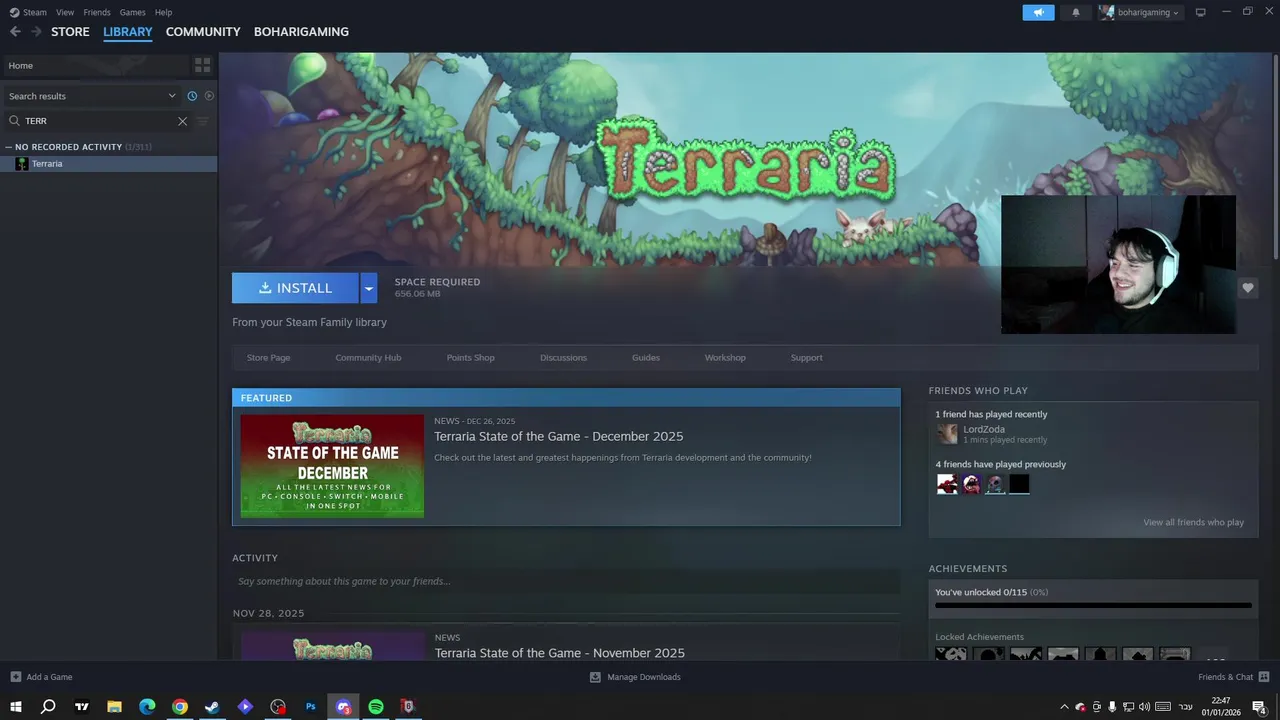
Task: Sort by recent activity clock icon
Action: click(192, 96)
